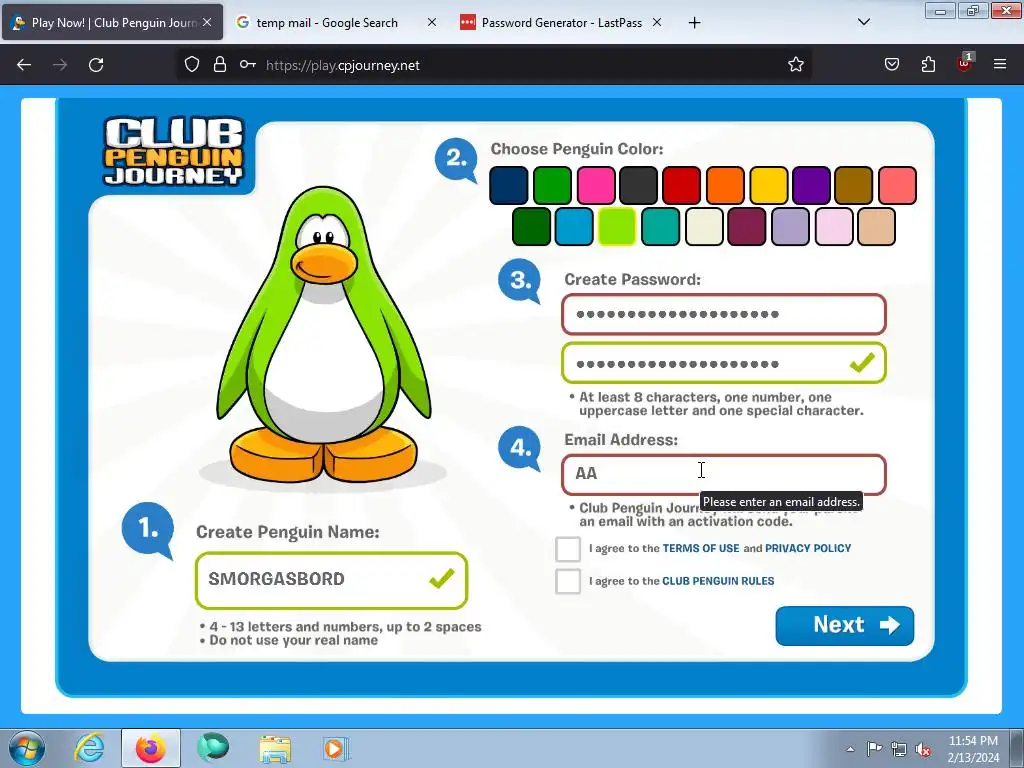Image resolution: width=1024 pixels, height=768 pixels.
Task: Open the red extension icon with badge
Action: click(965, 63)
